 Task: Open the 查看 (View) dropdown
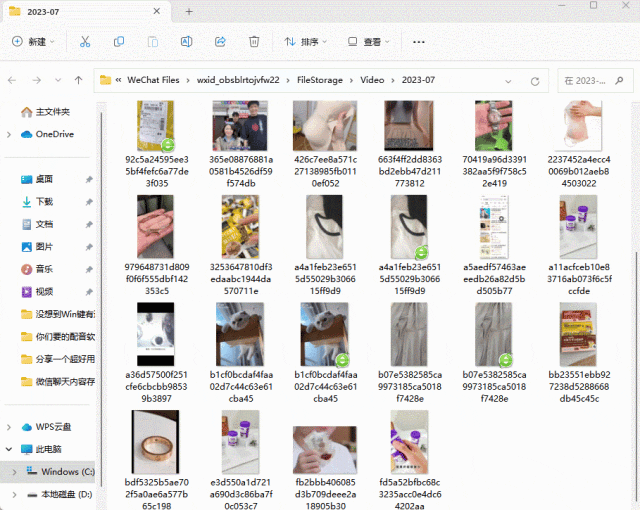tap(368, 42)
